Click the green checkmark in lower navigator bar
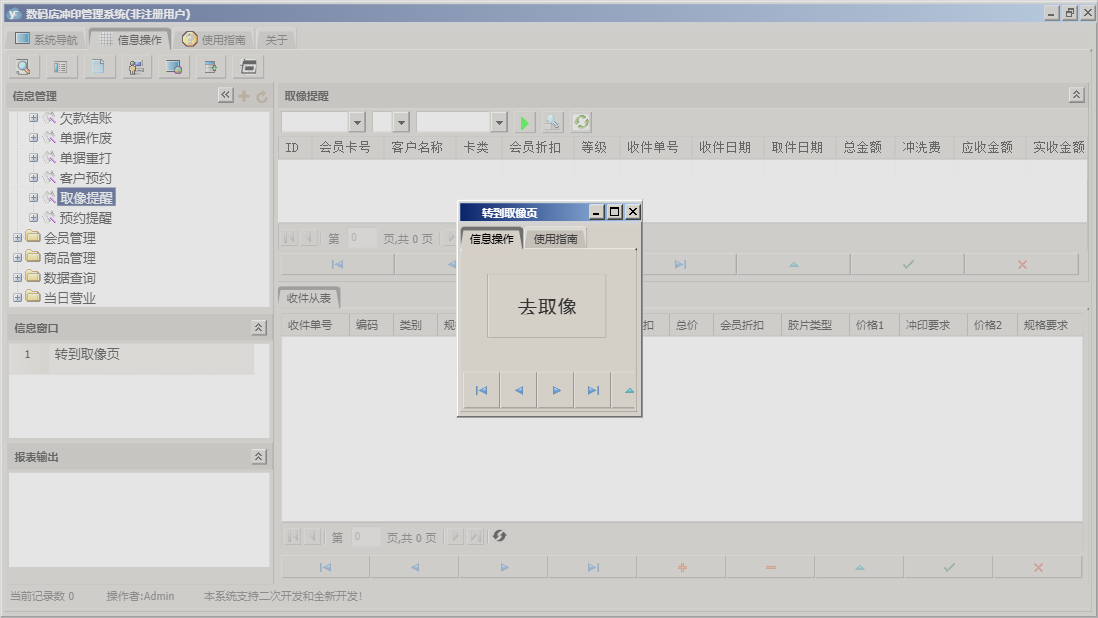1098x618 pixels. tap(949, 568)
